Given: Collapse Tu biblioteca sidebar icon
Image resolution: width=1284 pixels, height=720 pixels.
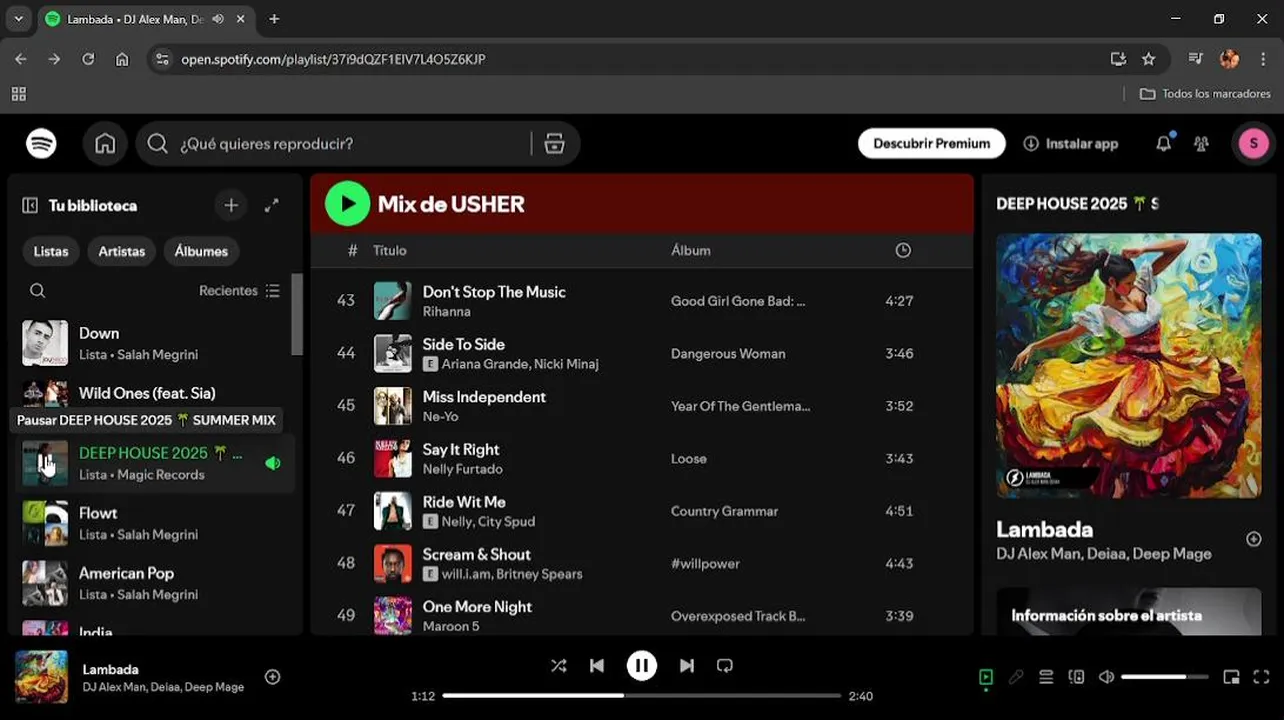Looking at the screenshot, I should tap(30, 205).
